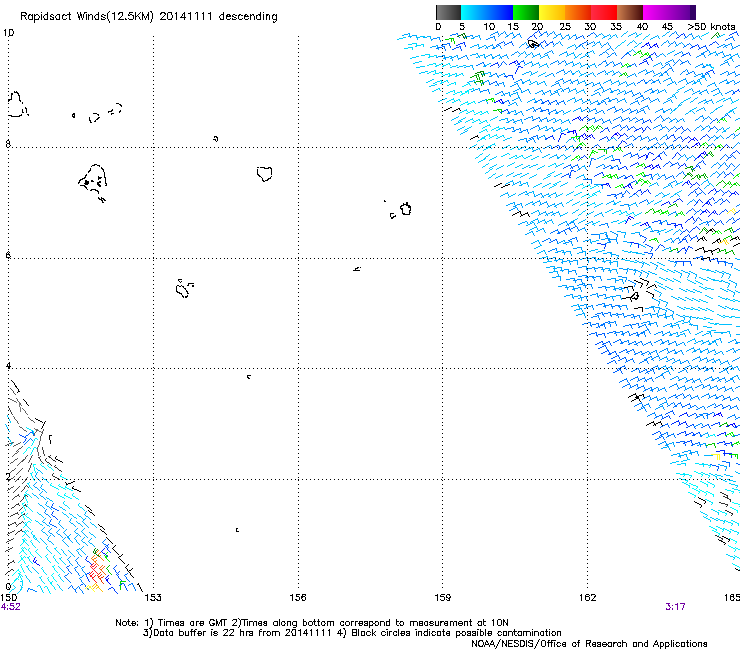Click the legend tick label 40
The width and height of the screenshot is (740, 650).
tap(642, 26)
